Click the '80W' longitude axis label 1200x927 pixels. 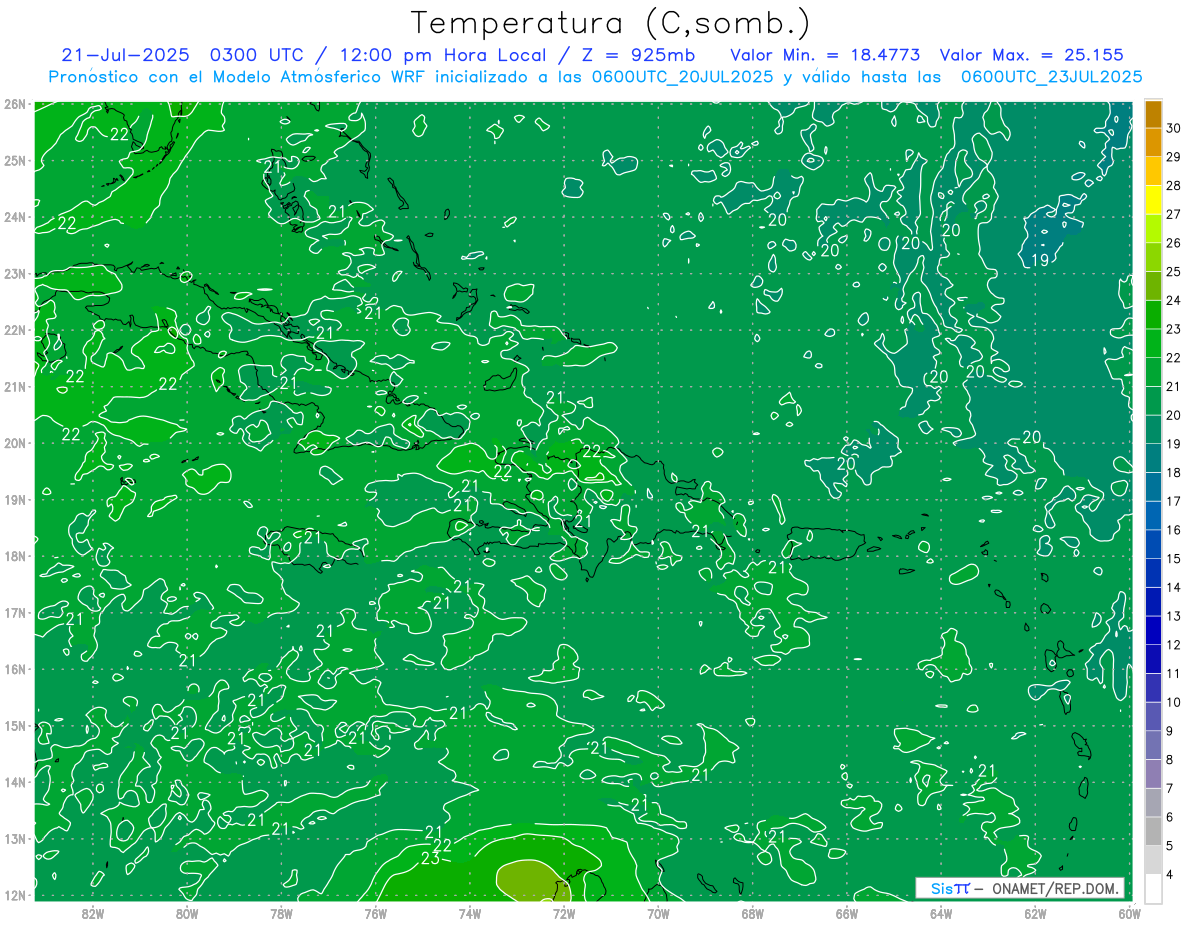pyautogui.click(x=187, y=912)
